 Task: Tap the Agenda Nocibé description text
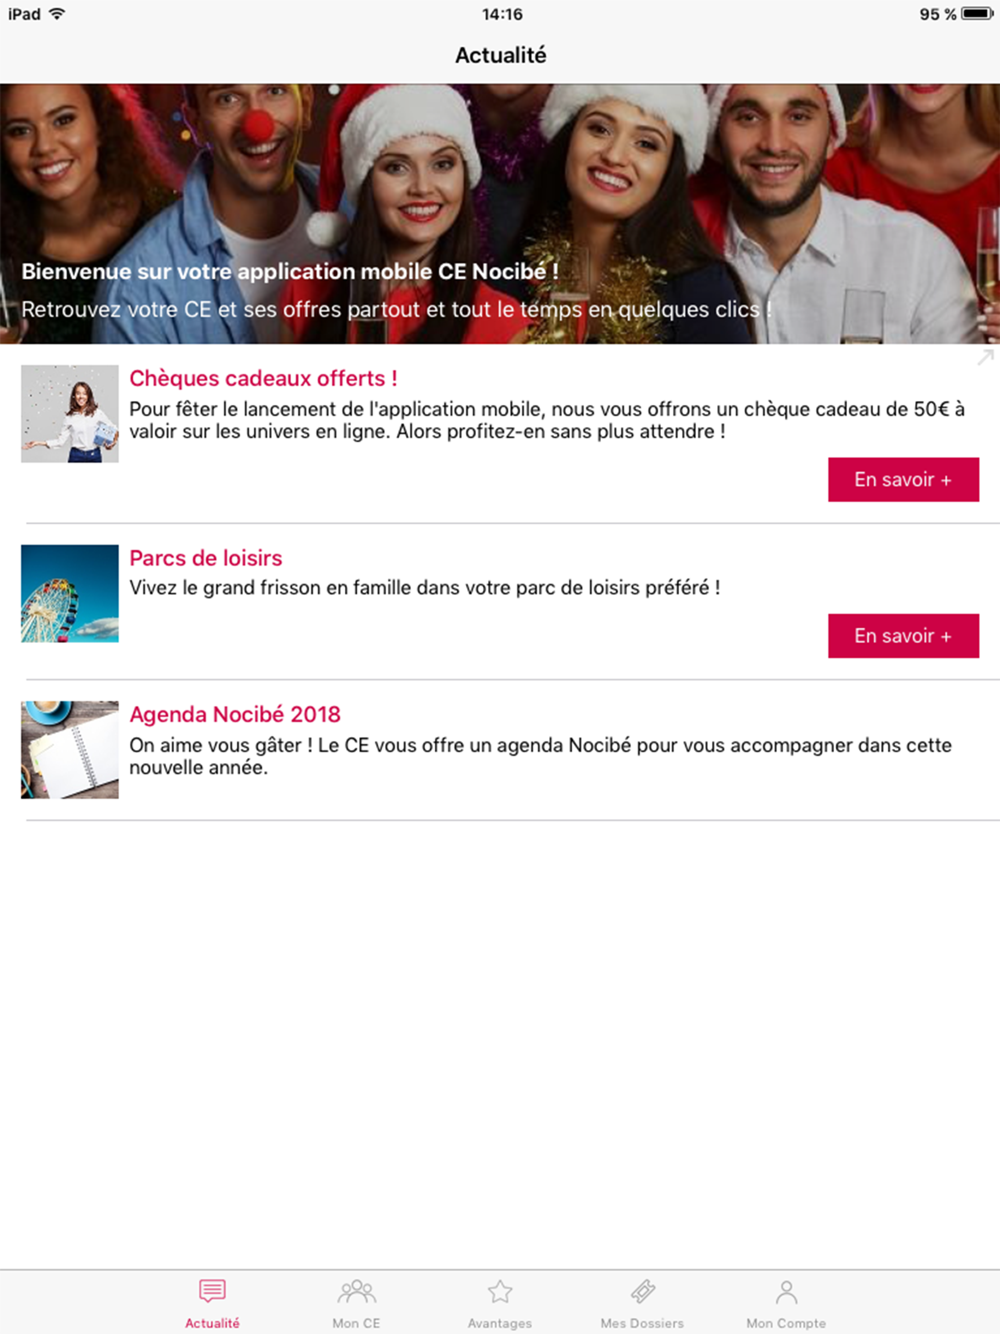(540, 756)
